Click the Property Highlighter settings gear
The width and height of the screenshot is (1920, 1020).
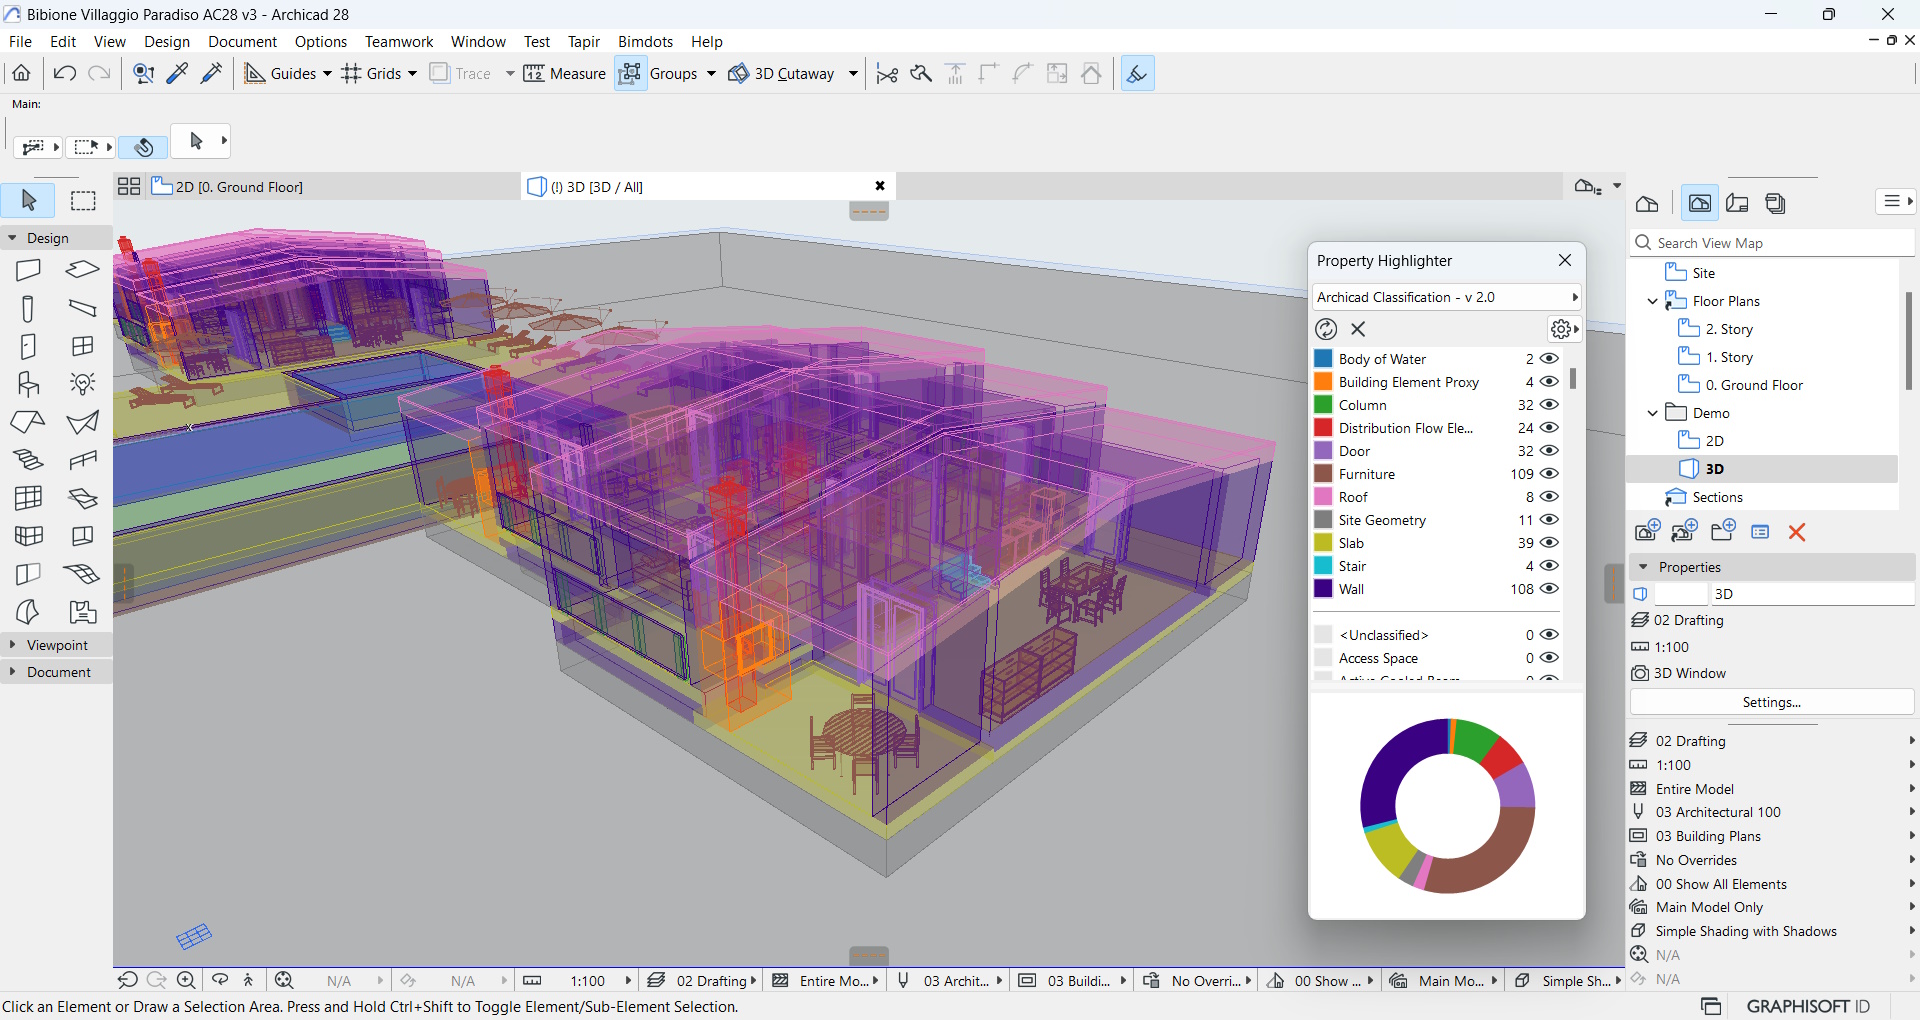[1560, 329]
